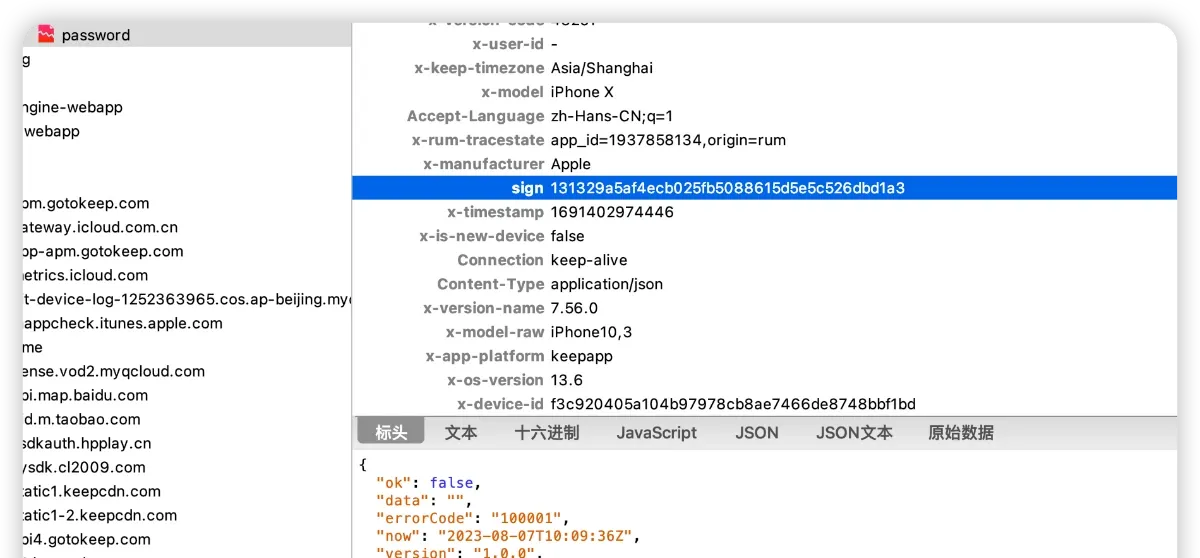The image size is (1200, 558).
Task: Click the x-timestamp value 1691402974446
Action: (612, 212)
